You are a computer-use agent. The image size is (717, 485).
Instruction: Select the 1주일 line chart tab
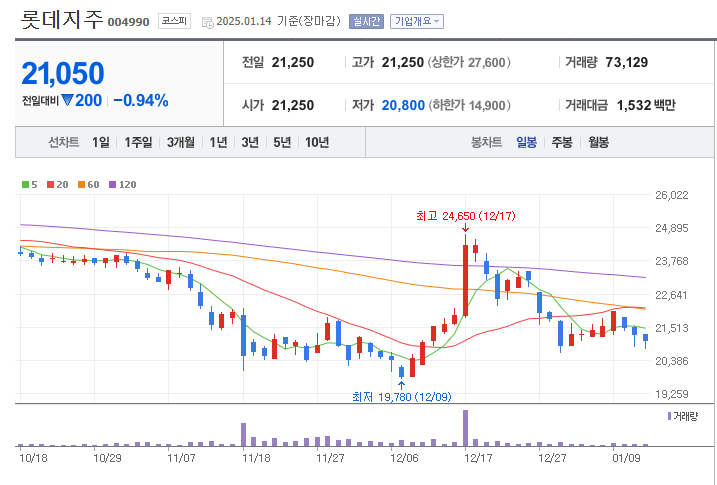point(138,142)
